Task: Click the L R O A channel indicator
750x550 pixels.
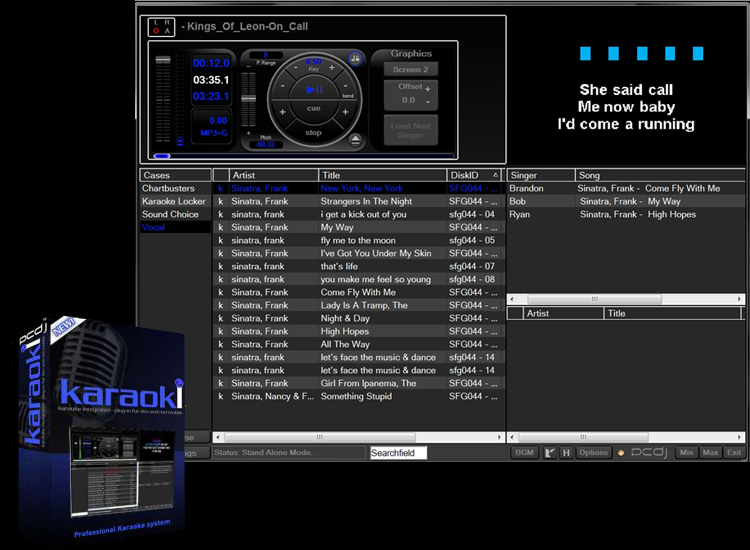Action: click(161, 27)
